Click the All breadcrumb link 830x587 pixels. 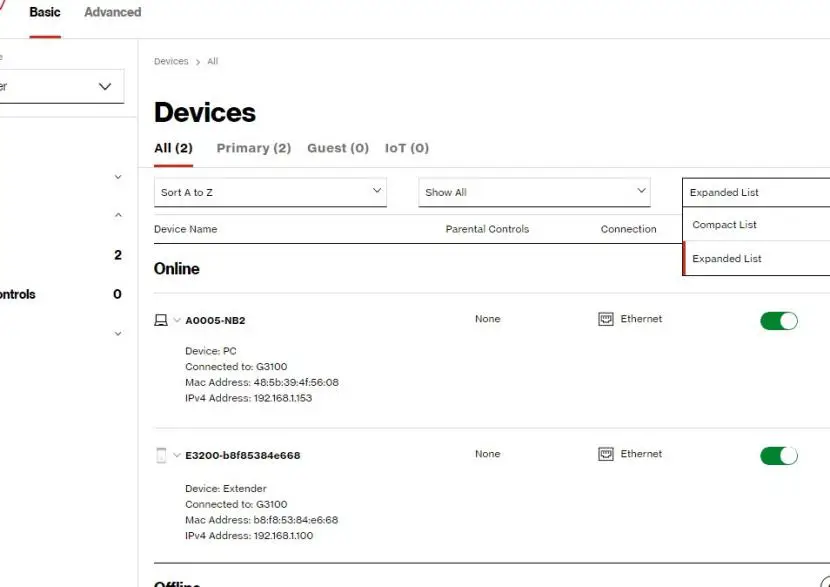pyautogui.click(x=212, y=61)
